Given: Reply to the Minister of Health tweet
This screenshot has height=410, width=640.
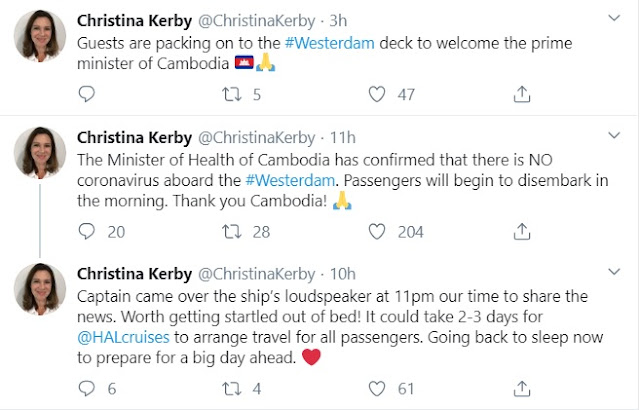Looking at the screenshot, I should click(86, 232).
